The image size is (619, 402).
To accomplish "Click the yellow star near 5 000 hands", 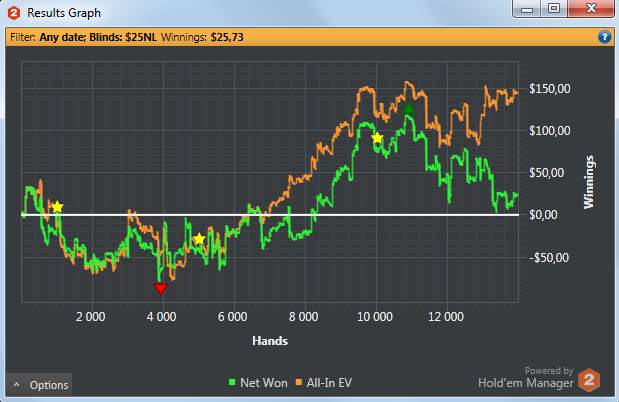I will coord(199,239).
